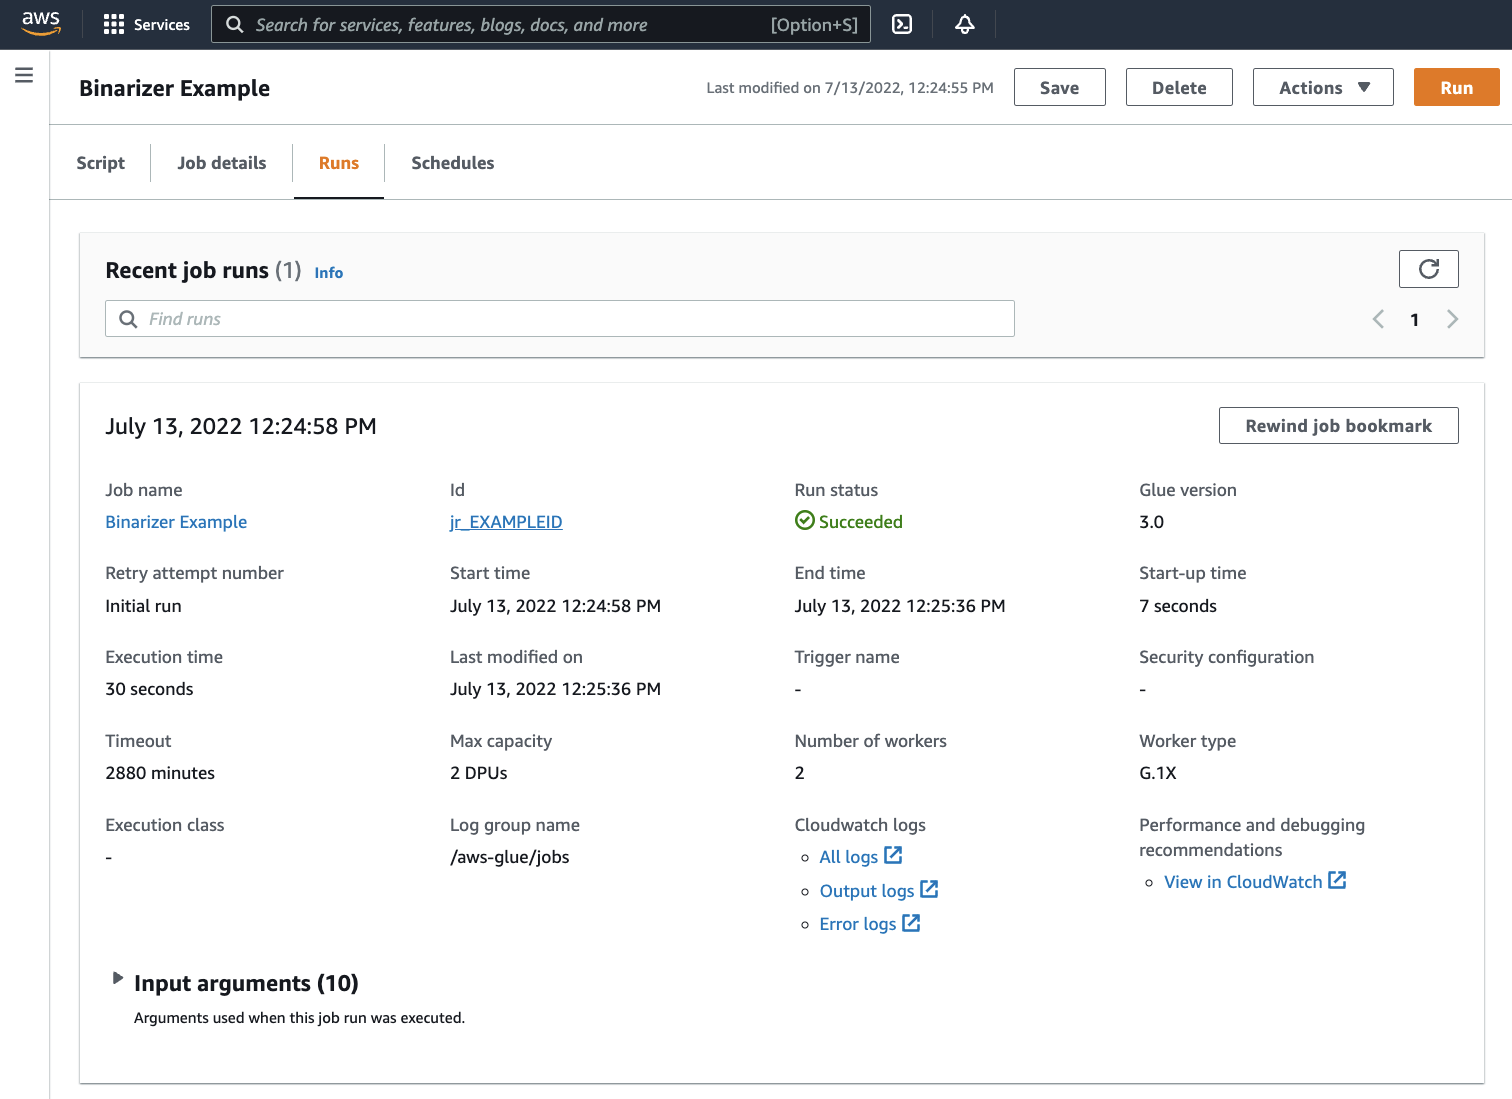Click the orange Run button
The height and width of the screenshot is (1099, 1512).
(1456, 88)
